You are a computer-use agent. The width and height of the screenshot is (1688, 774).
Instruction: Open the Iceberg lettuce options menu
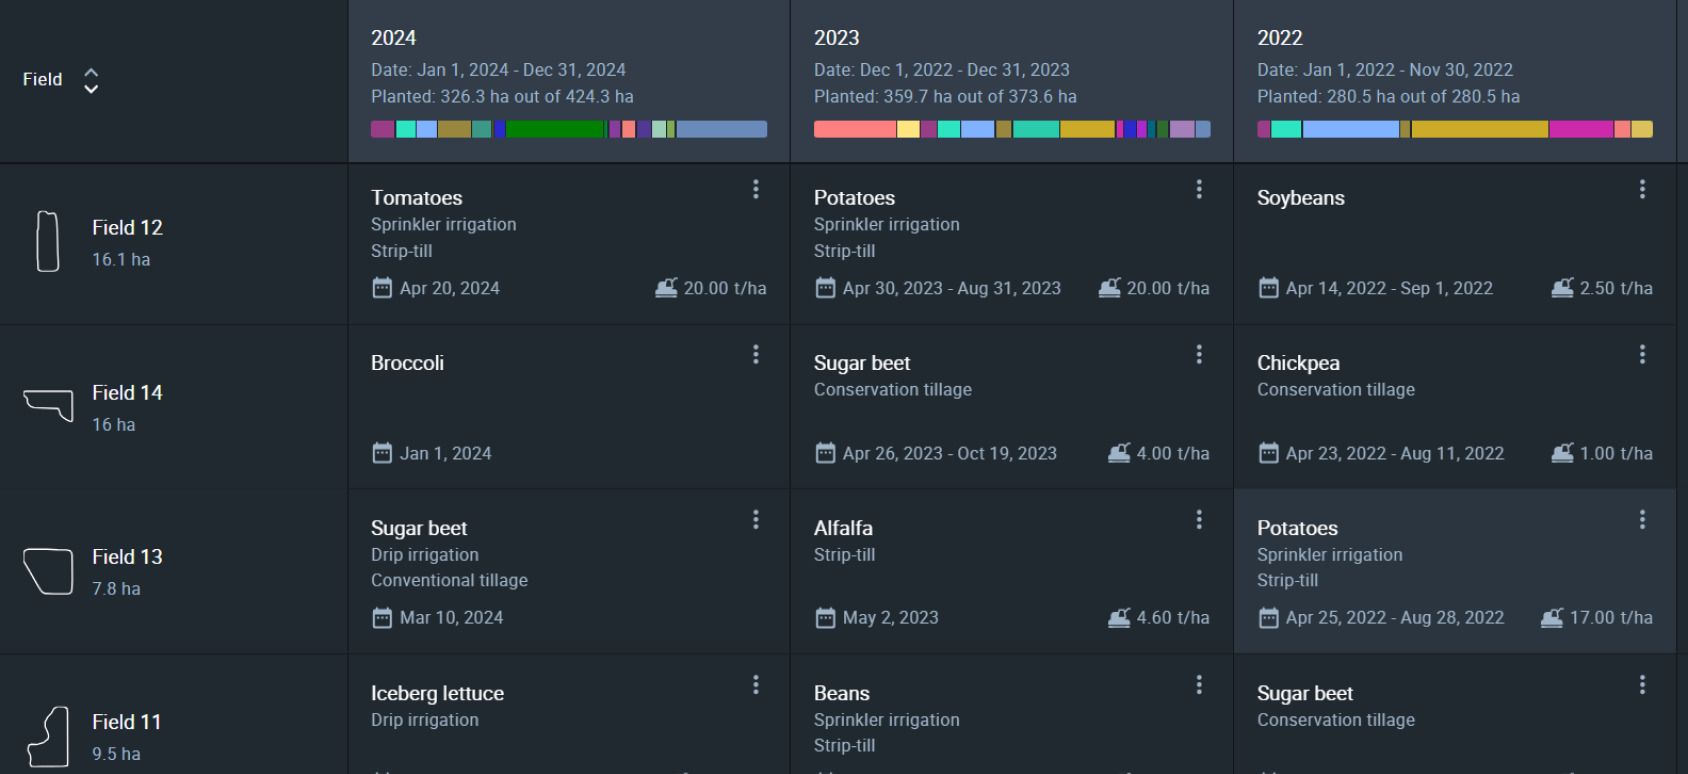point(756,684)
